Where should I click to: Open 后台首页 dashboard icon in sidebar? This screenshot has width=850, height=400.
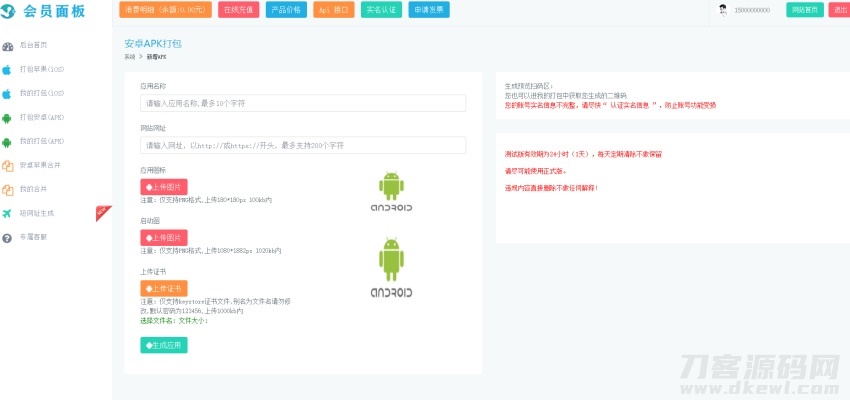(8, 46)
